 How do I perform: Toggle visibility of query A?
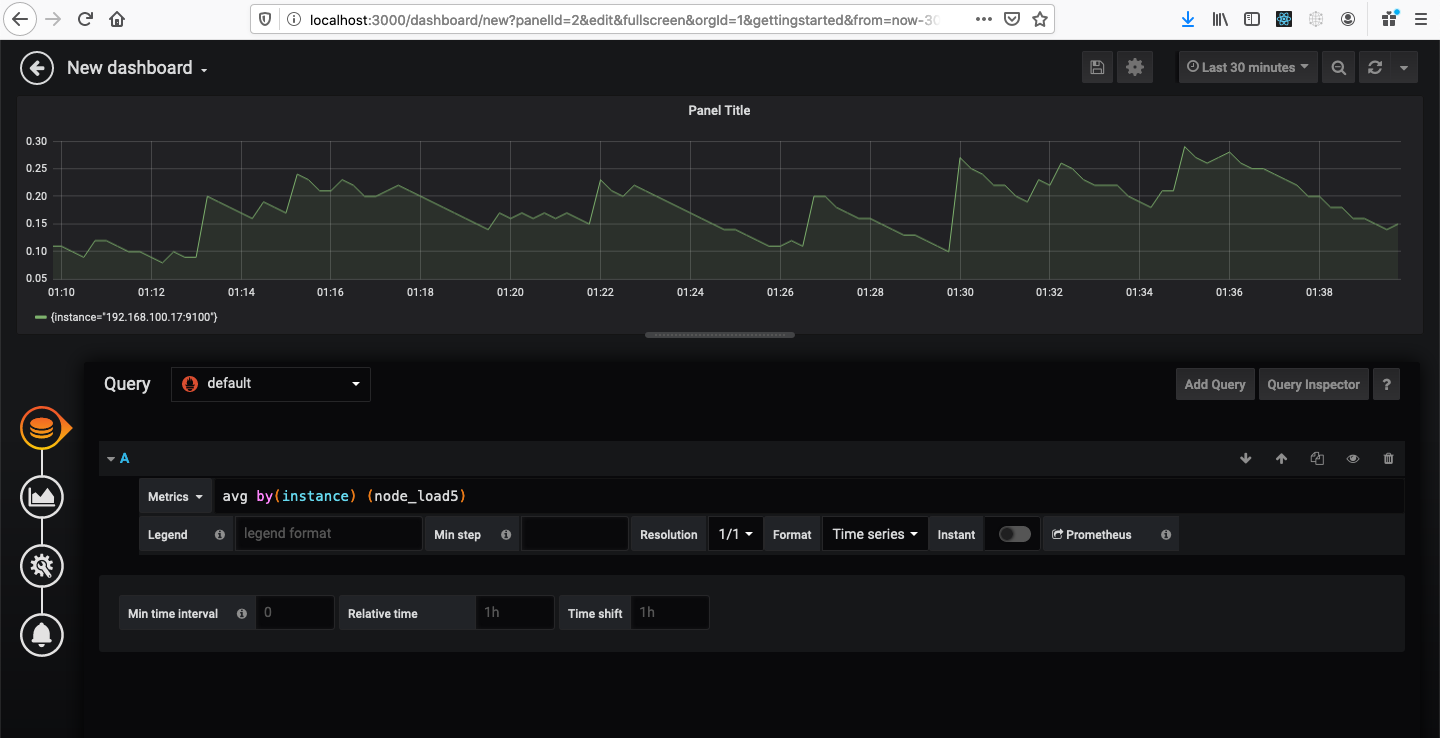[1353, 458]
